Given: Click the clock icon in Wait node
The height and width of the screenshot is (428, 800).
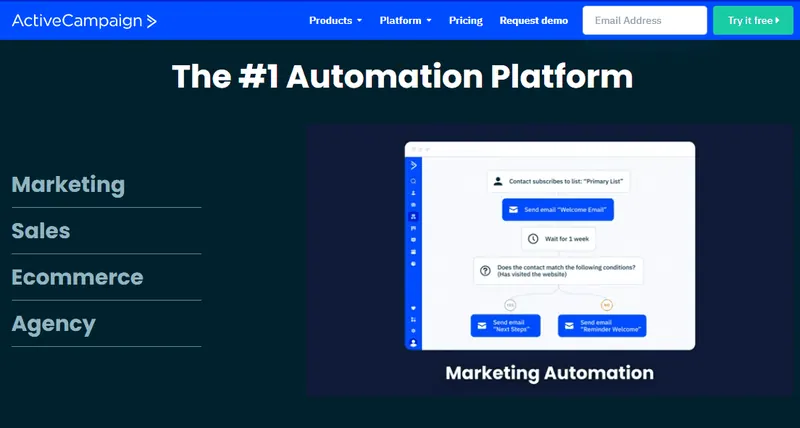Looking at the screenshot, I should pos(533,239).
